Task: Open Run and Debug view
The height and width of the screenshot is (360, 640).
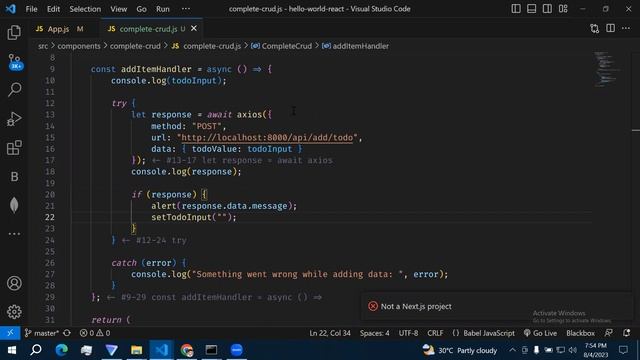Action: click(x=14, y=119)
